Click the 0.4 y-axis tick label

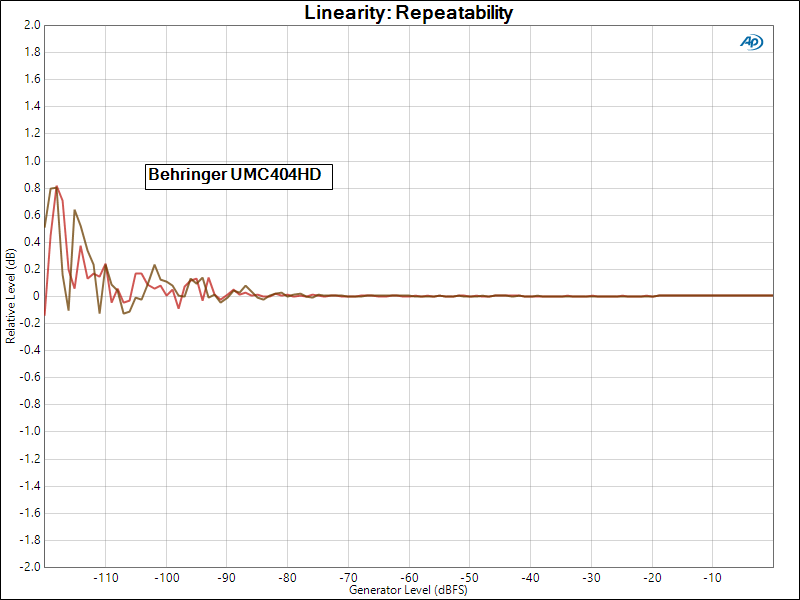[x=32, y=242]
